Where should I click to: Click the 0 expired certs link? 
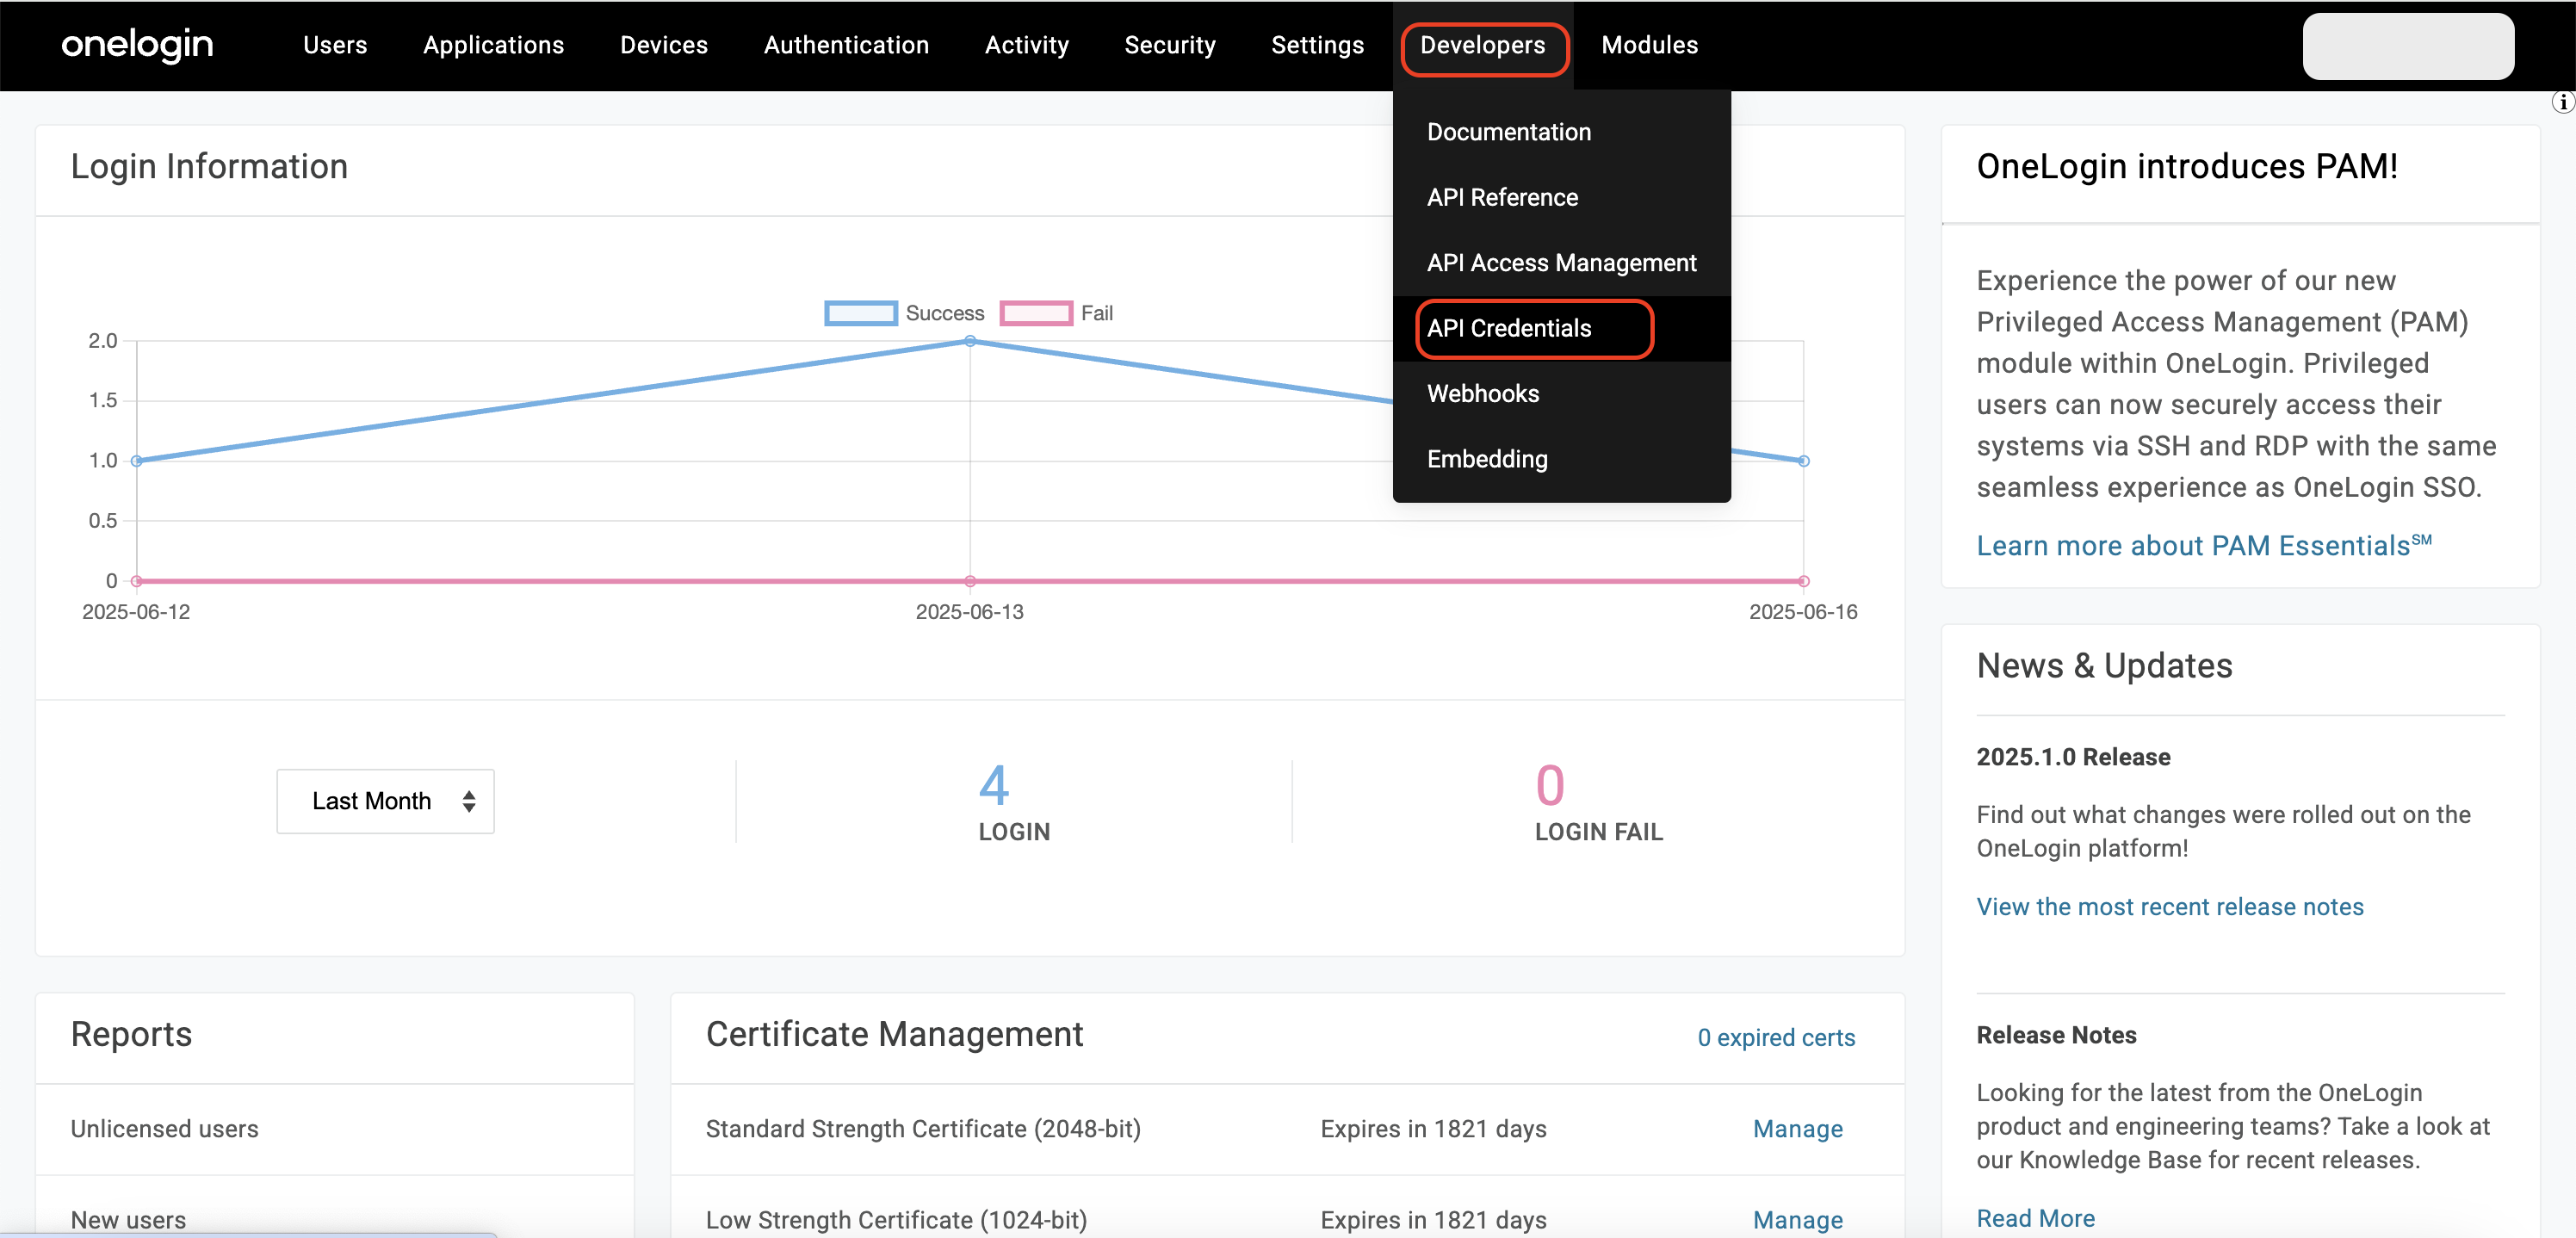(x=1776, y=1037)
